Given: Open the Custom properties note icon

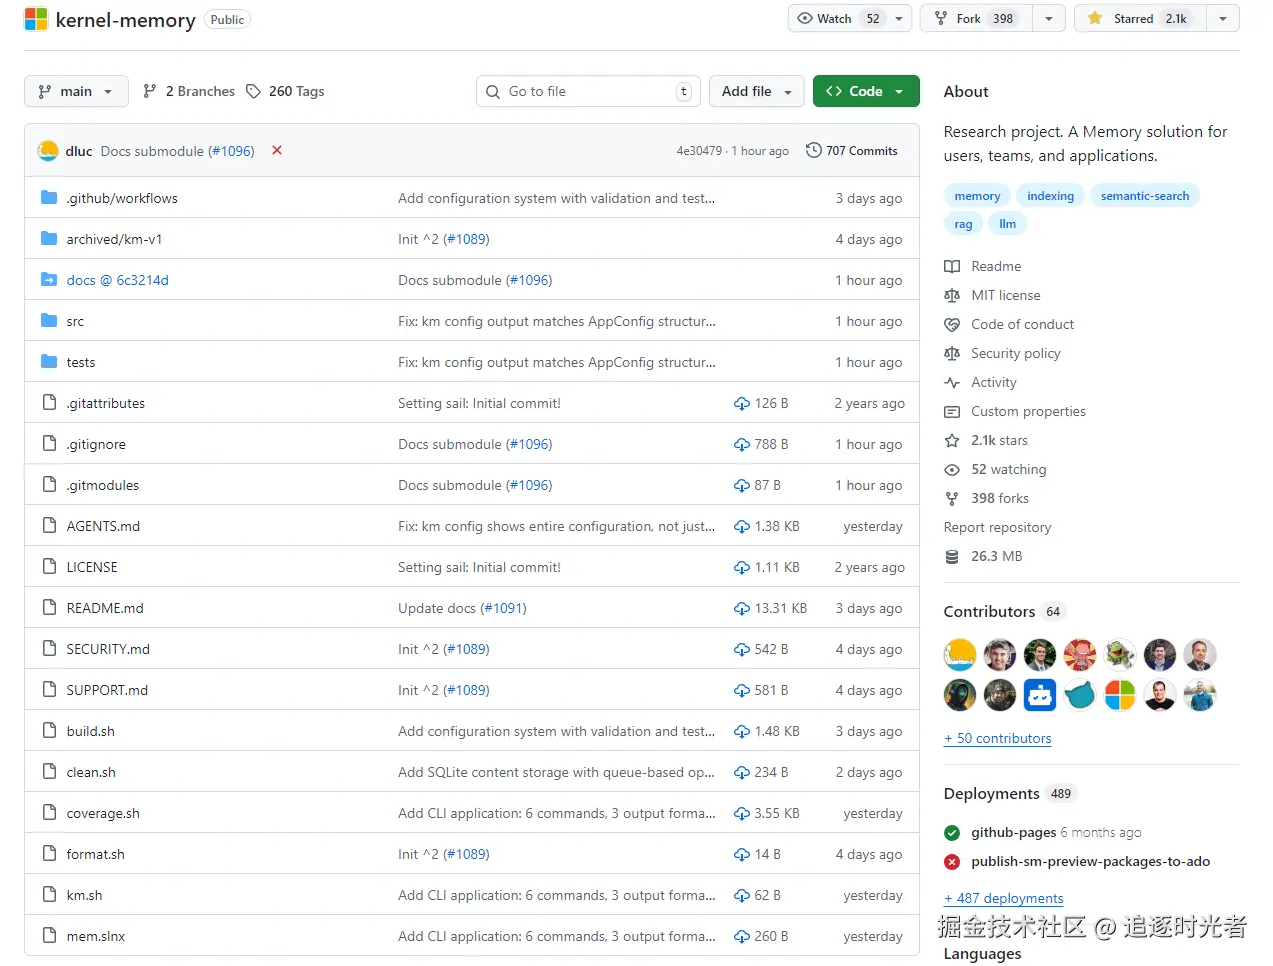Looking at the screenshot, I should tap(952, 411).
